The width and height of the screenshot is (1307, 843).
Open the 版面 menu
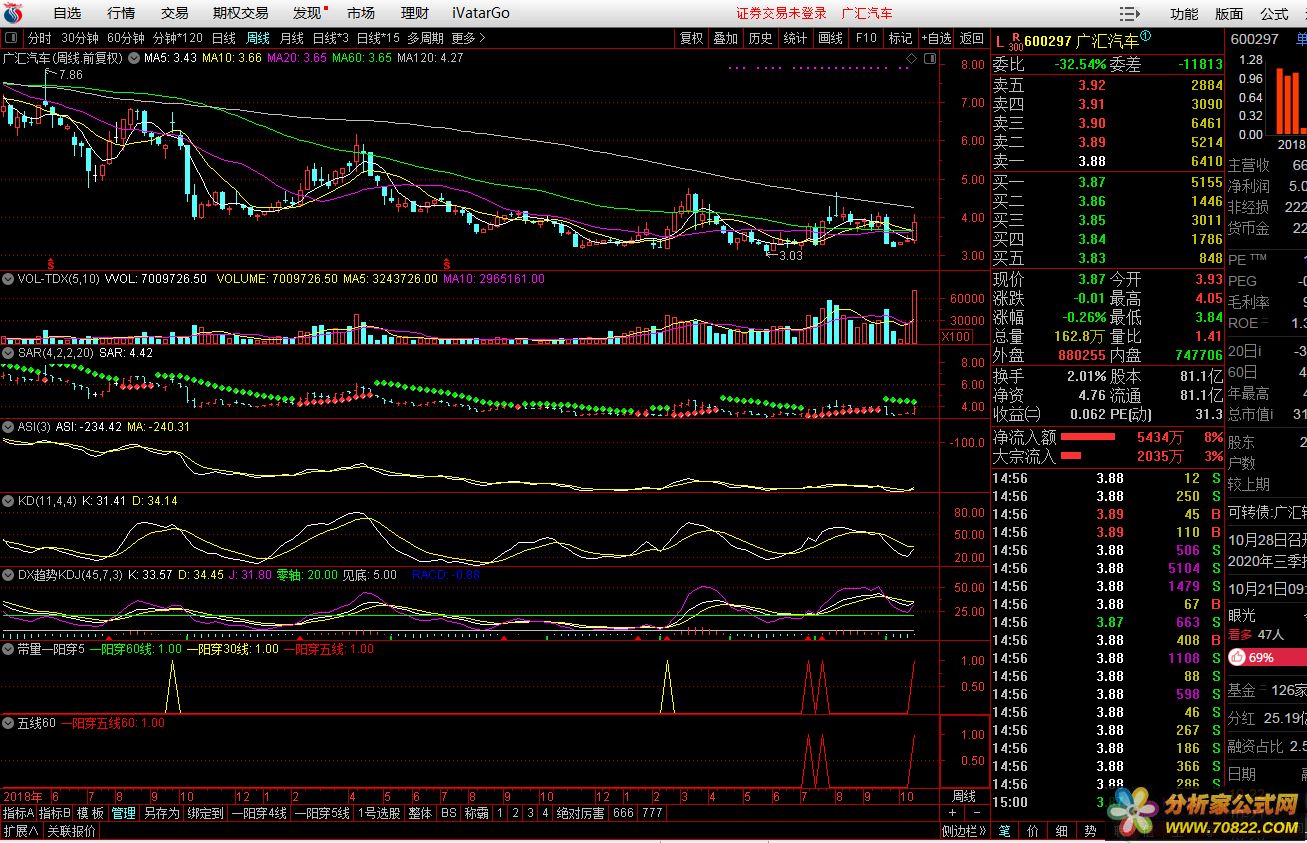point(1229,14)
